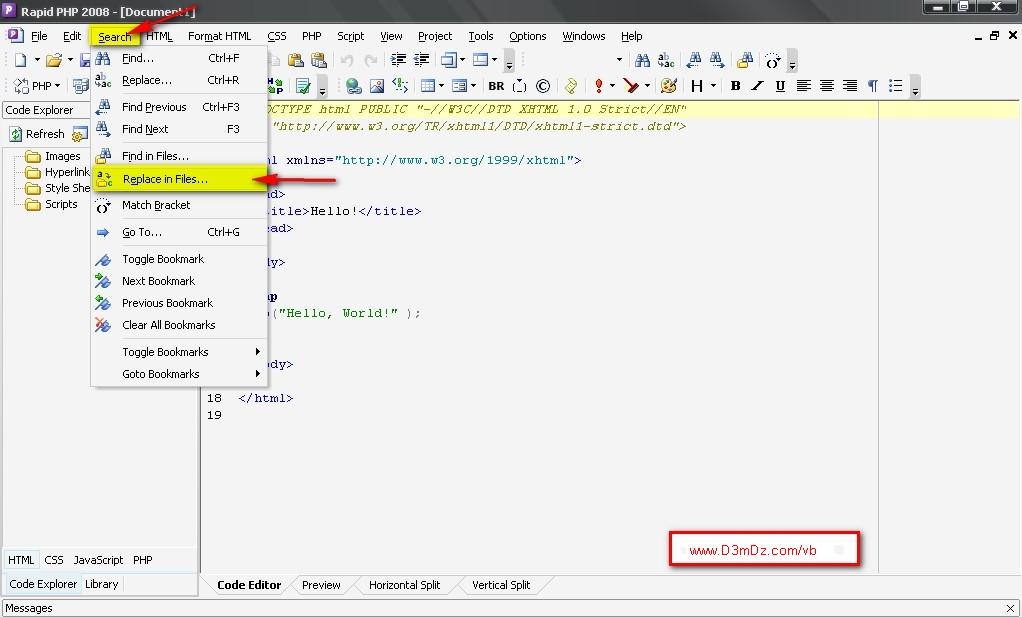The width and height of the screenshot is (1022, 617).
Task: Choose Replace in Files from Search menu
Action: click(x=179, y=179)
